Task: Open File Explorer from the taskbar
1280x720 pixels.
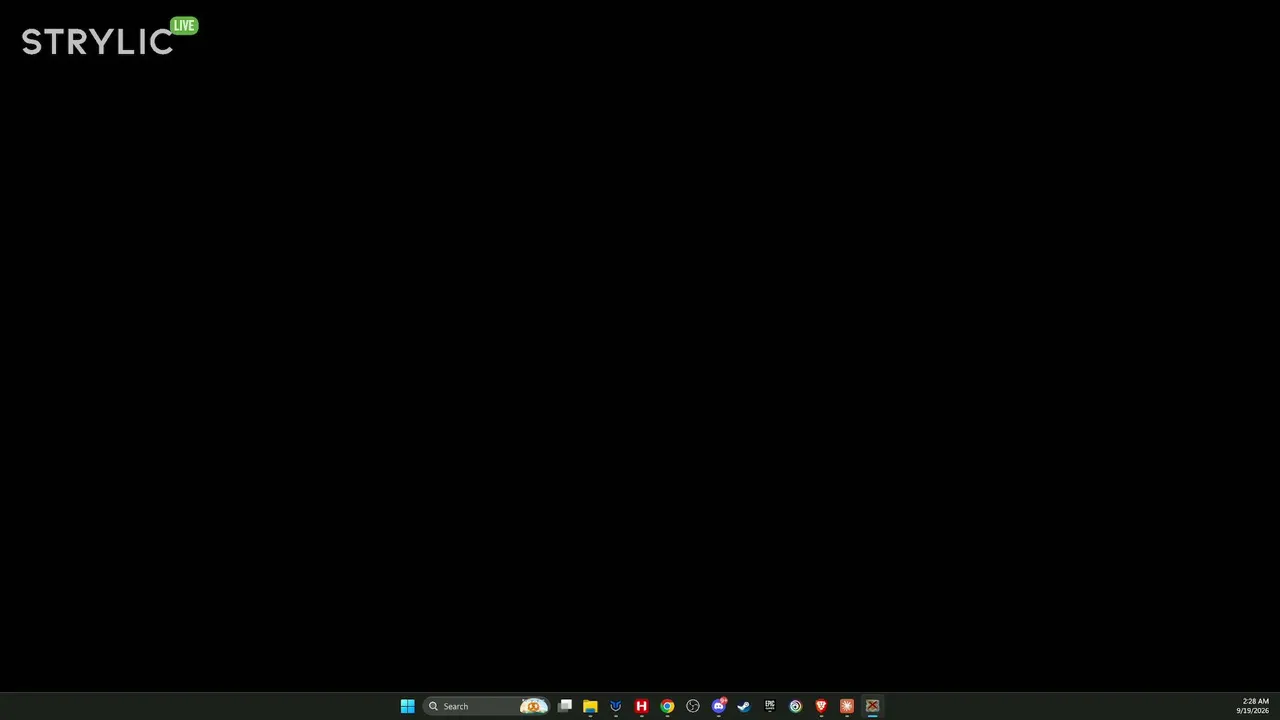Action: point(590,706)
